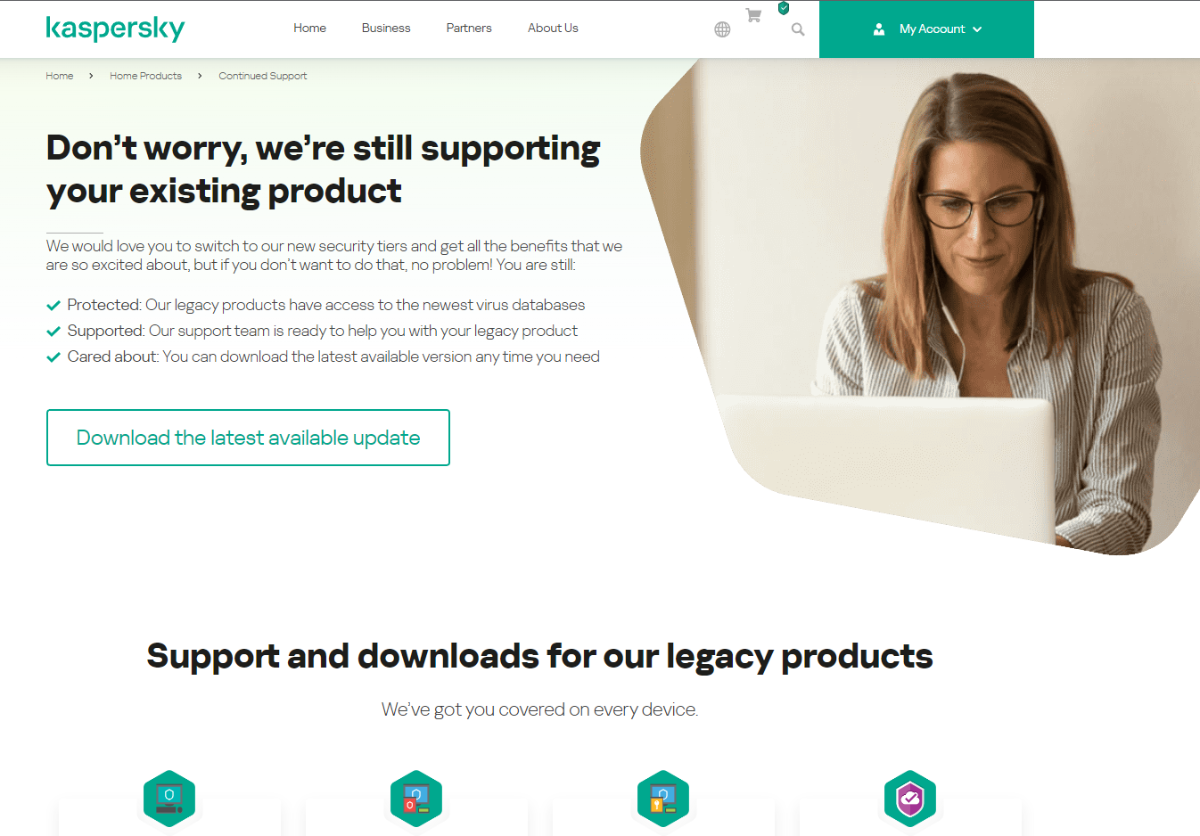This screenshot has height=836, width=1200.
Task: Click the user profile icon in My Account
Action: pyautogui.click(x=879, y=29)
